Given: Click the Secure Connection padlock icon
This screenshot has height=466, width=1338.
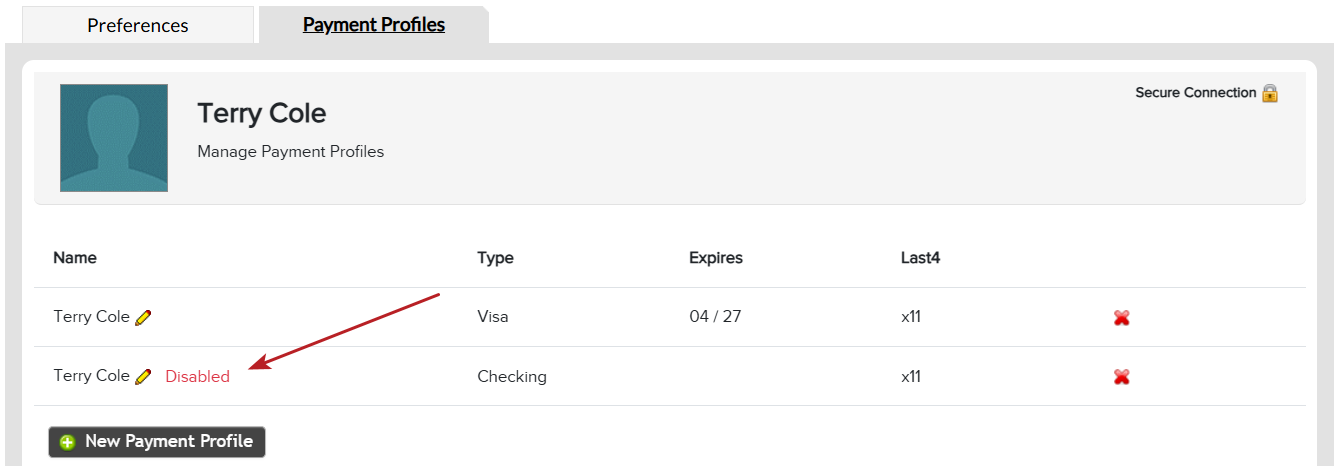Looking at the screenshot, I should (x=1270, y=93).
